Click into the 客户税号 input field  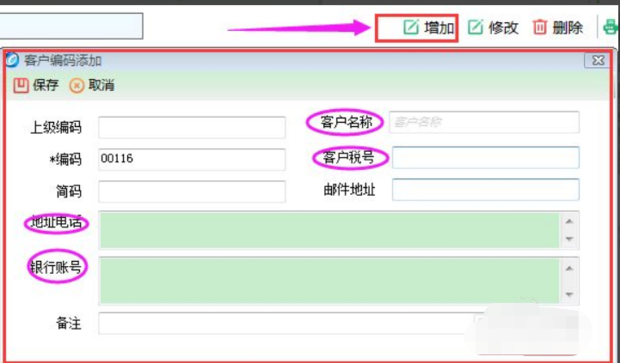(x=486, y=157)
